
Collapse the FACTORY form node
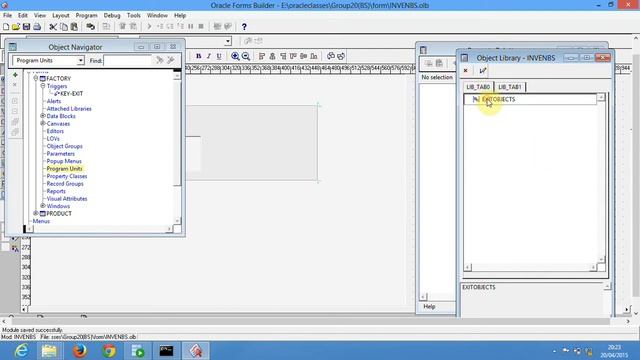(36, 78)
